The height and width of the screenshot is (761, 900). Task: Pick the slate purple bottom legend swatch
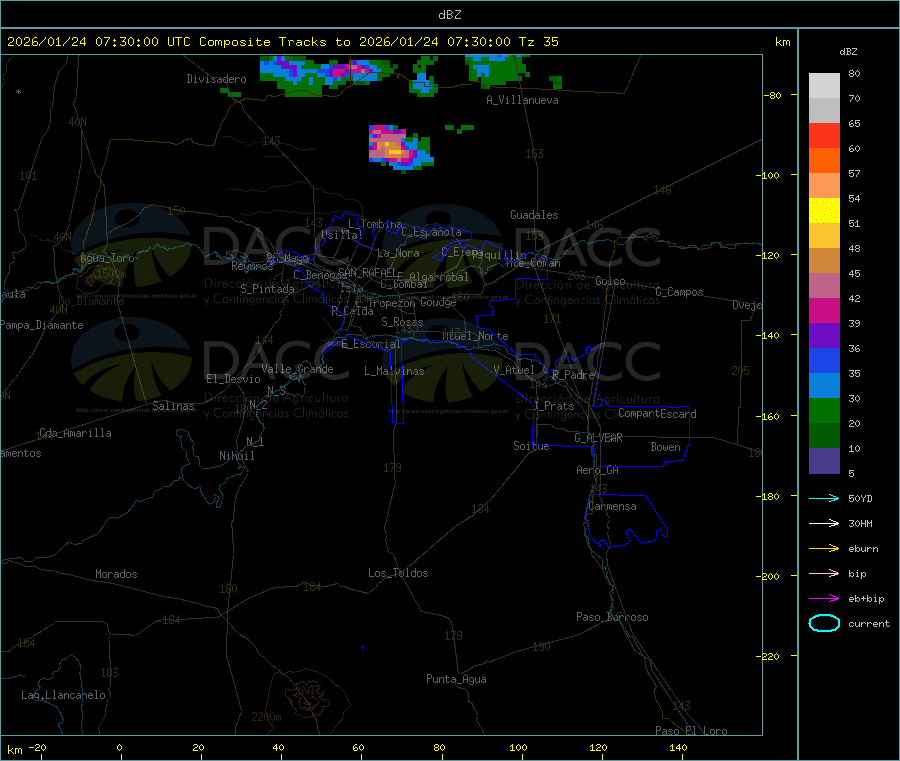tap(824, 461)
